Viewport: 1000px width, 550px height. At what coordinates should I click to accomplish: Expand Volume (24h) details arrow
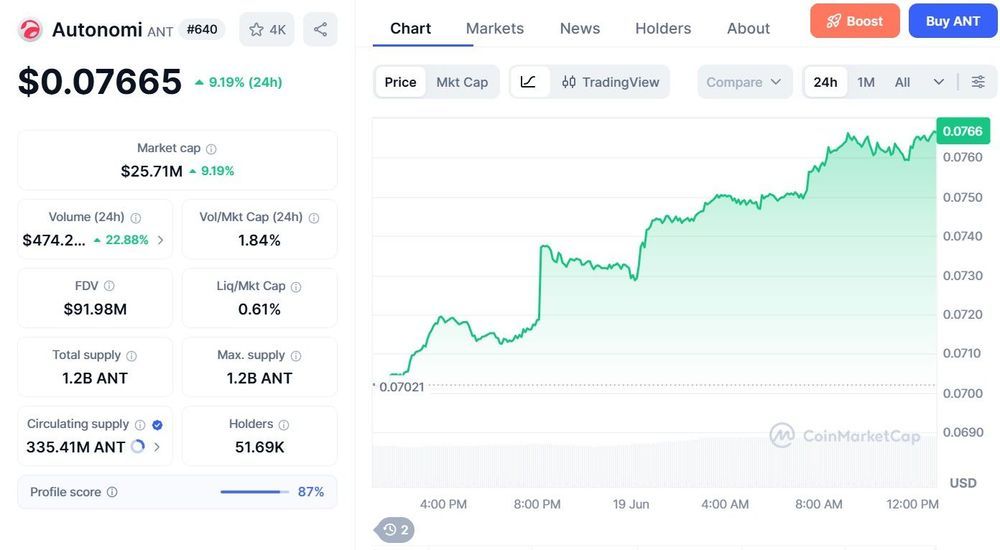[161, 240]
